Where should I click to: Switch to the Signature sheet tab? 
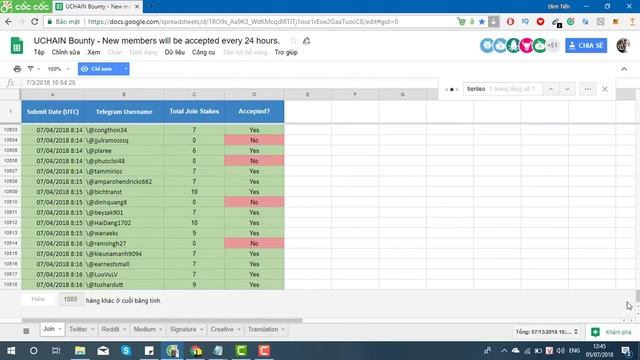click(x=183, y=329)
